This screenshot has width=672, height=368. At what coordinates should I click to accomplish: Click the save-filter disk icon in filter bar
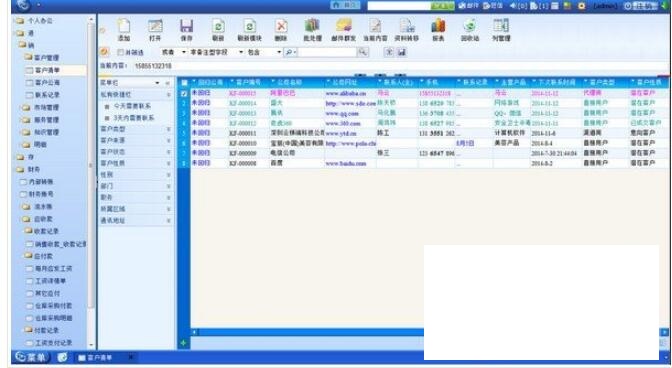[402, 52]
